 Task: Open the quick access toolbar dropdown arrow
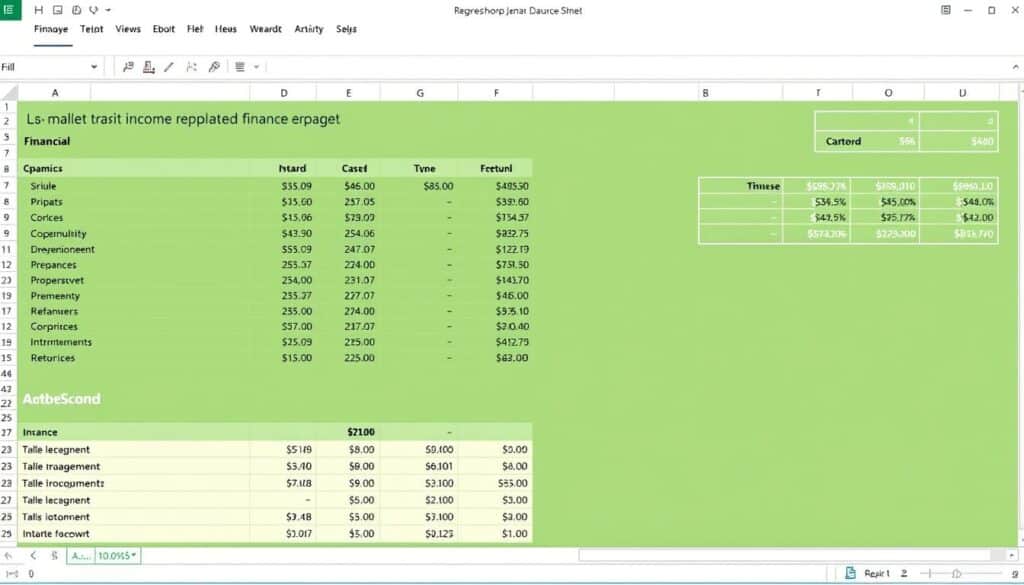tap(108, 10)
